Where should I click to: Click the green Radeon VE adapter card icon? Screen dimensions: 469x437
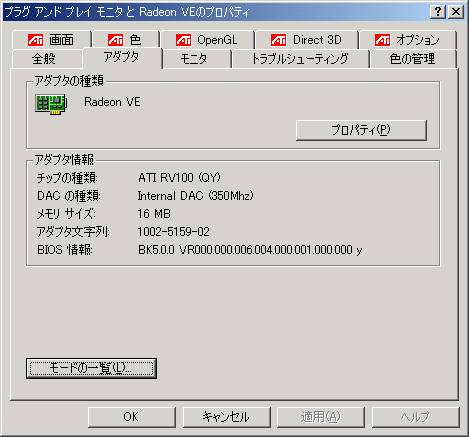(x=51, y=104)
